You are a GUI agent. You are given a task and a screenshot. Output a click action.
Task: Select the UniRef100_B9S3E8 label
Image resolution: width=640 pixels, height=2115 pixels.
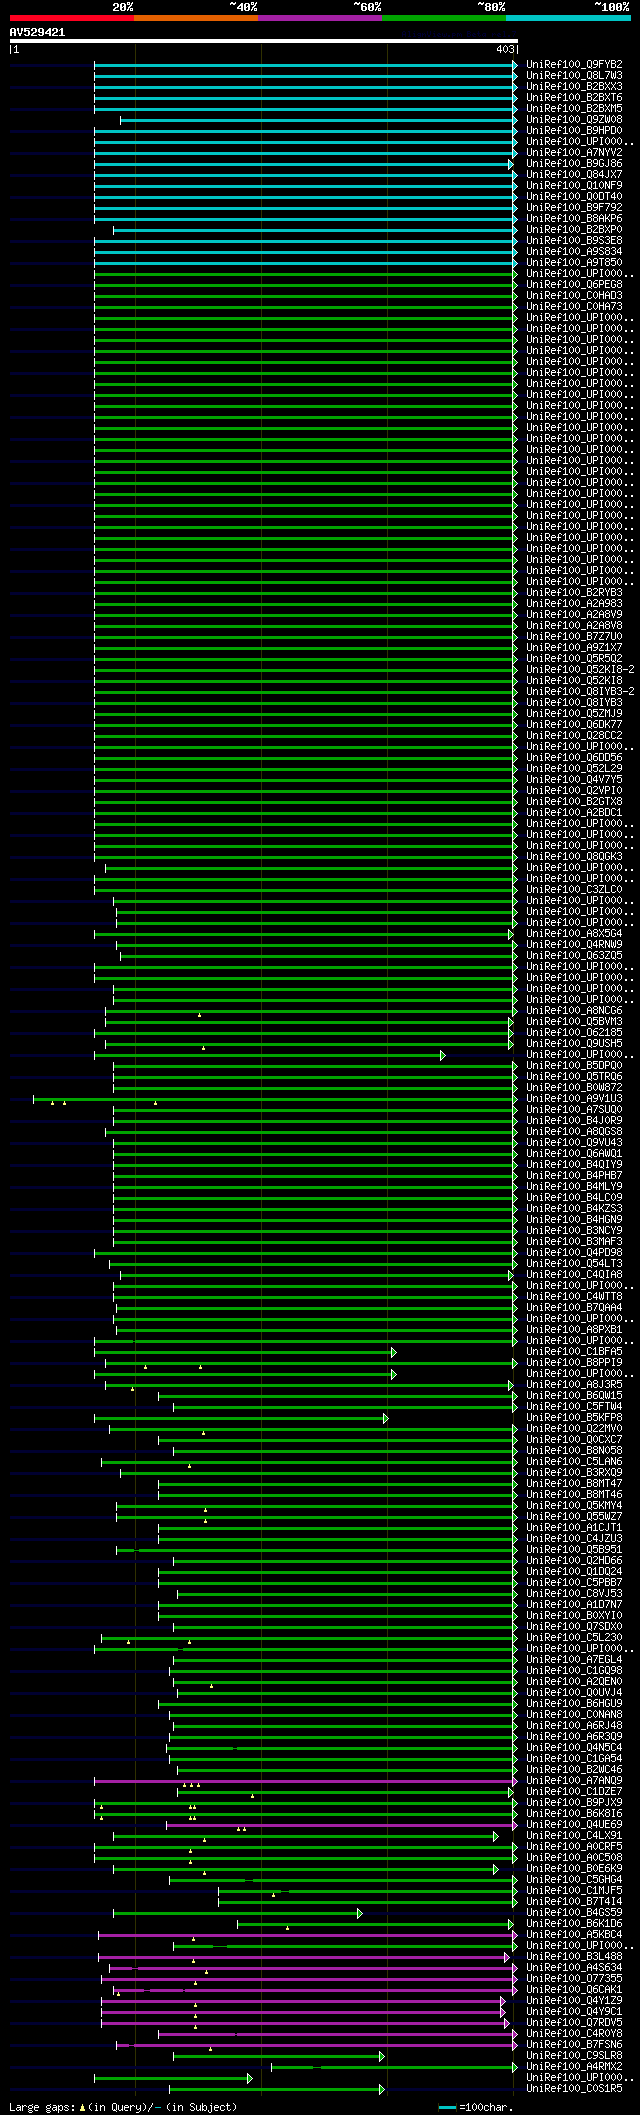pyautogui.click(x=574, y=240)
